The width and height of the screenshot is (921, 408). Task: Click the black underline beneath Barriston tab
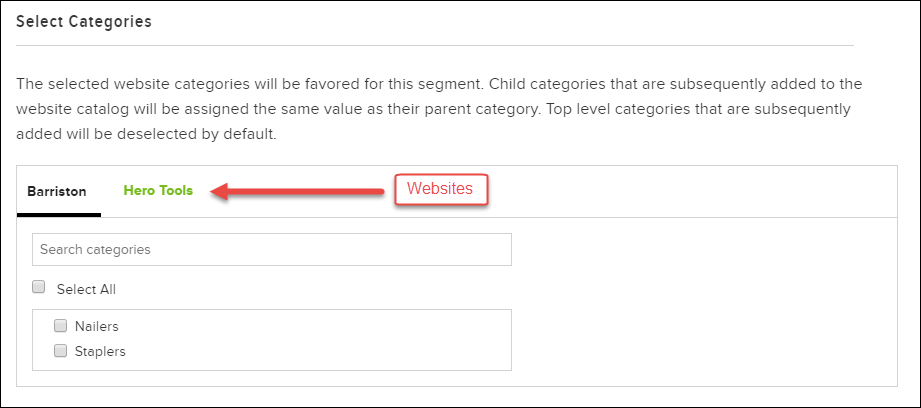click(x=58, y=215)
